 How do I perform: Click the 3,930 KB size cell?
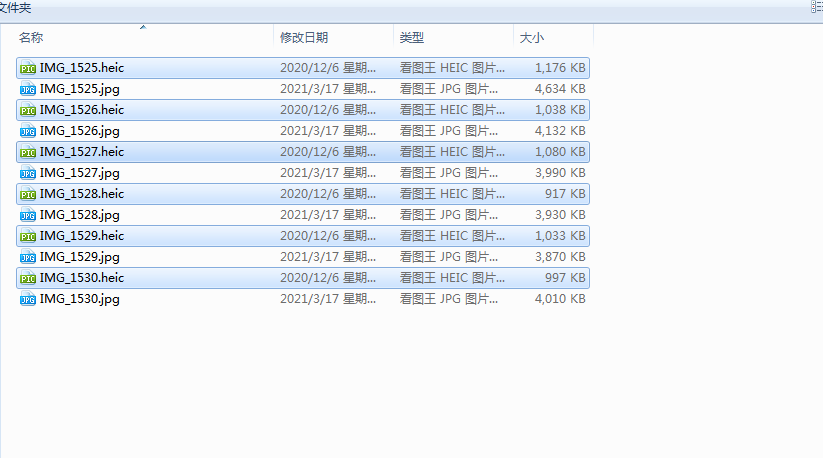[560, 215]
